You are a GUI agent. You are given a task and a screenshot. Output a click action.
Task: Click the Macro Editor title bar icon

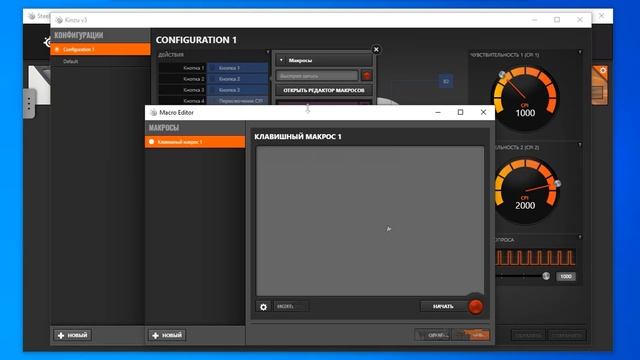[x=153, y=112]
